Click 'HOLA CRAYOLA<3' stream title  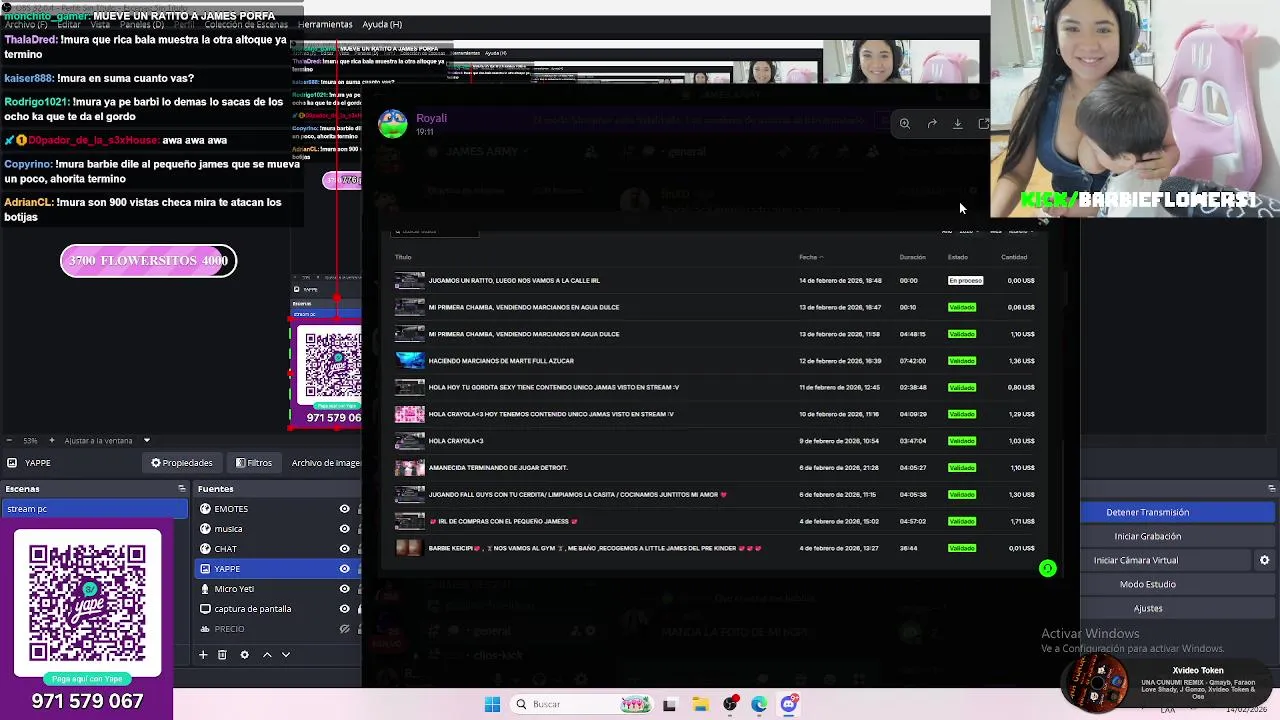click(x=456, y=441)
